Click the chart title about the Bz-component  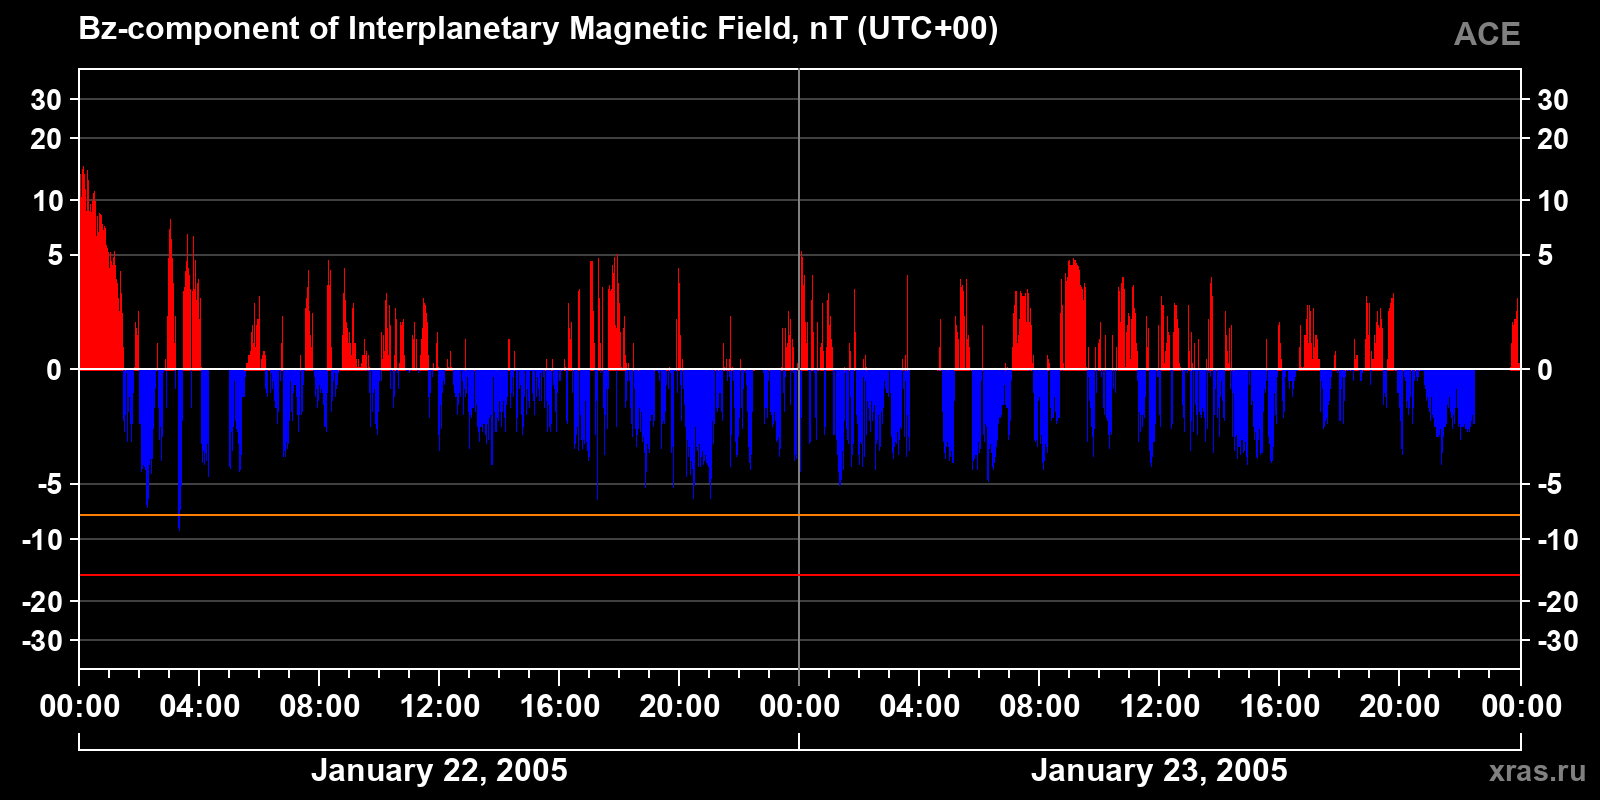coord(538,29)
